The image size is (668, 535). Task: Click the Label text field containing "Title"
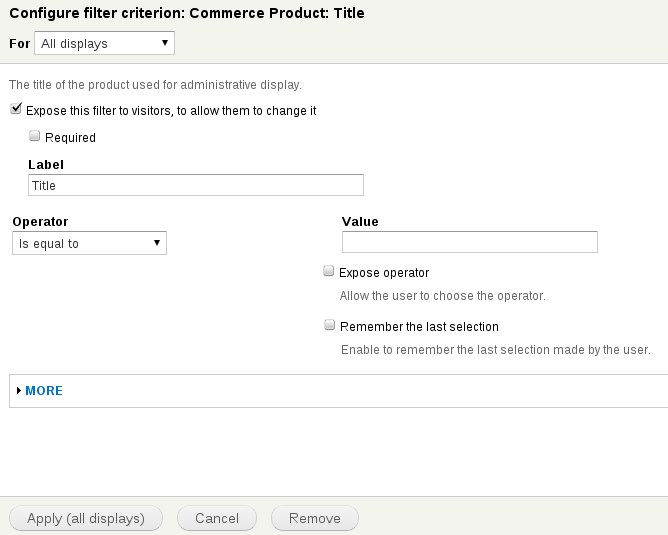point(195,185)
